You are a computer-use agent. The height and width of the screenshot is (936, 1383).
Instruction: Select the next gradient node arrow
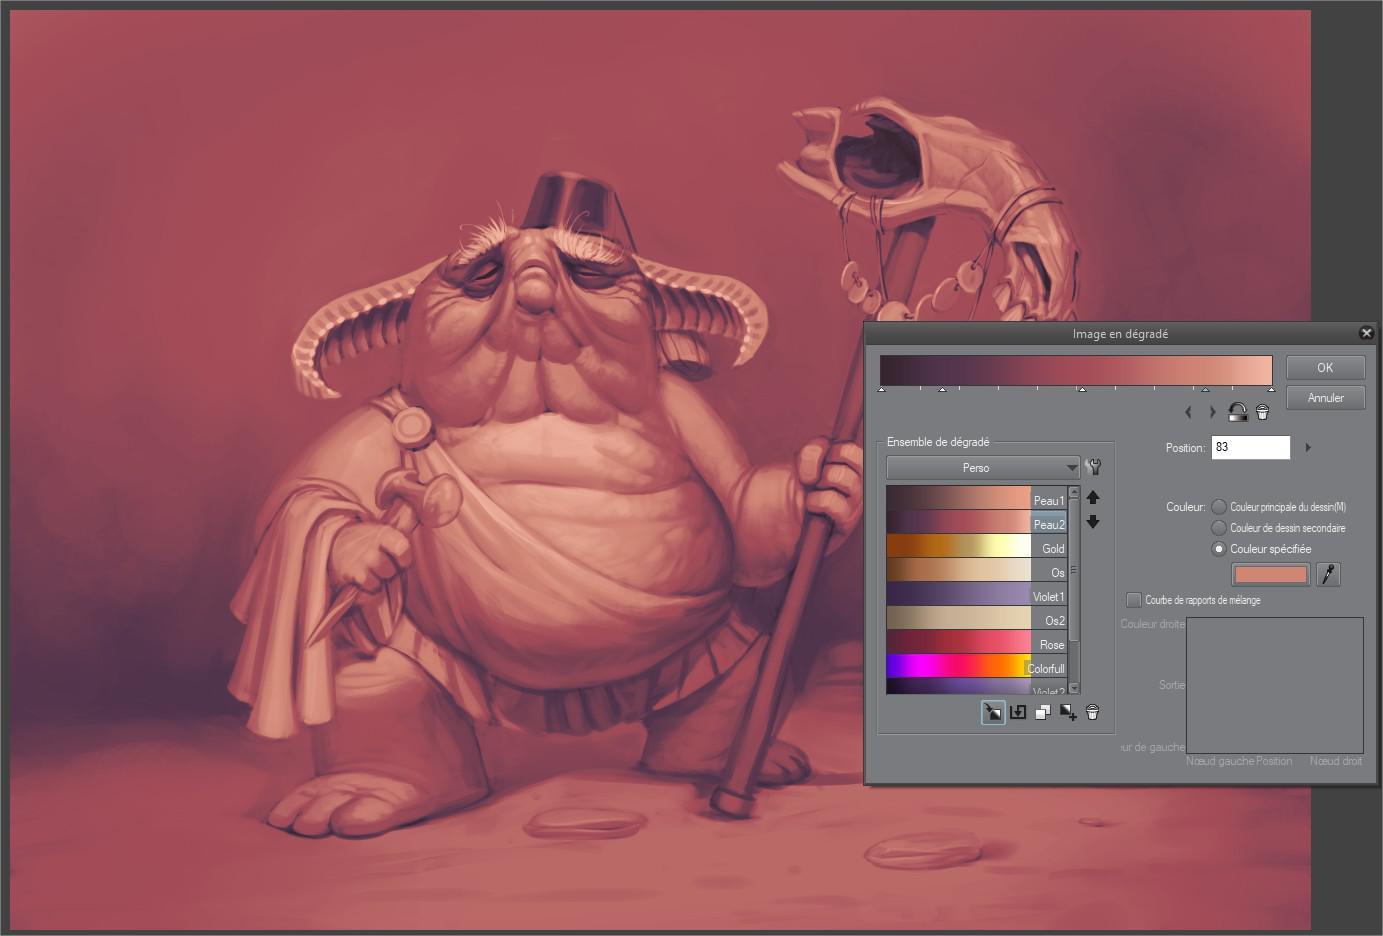[x=1212, y=412]
